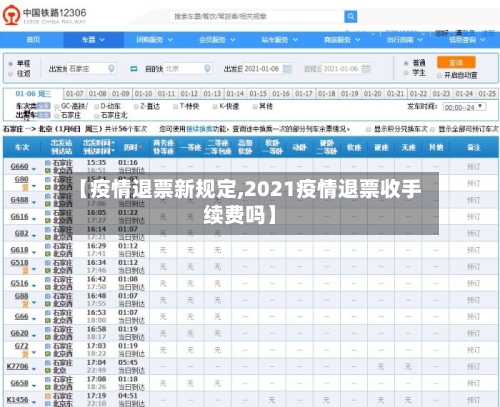This screenshot has width=500, height=407.
Task: Click 预订 button for train K7706
Action: [x=473, y=367]
